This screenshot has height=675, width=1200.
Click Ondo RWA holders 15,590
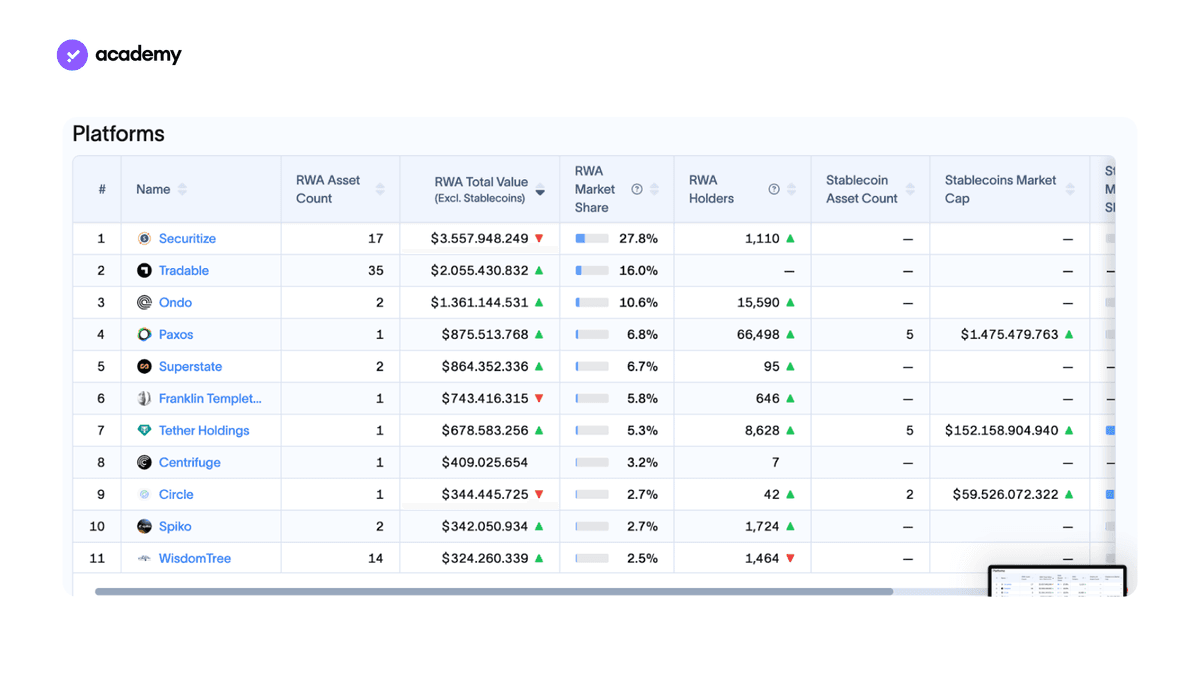[x=758, y=302]
